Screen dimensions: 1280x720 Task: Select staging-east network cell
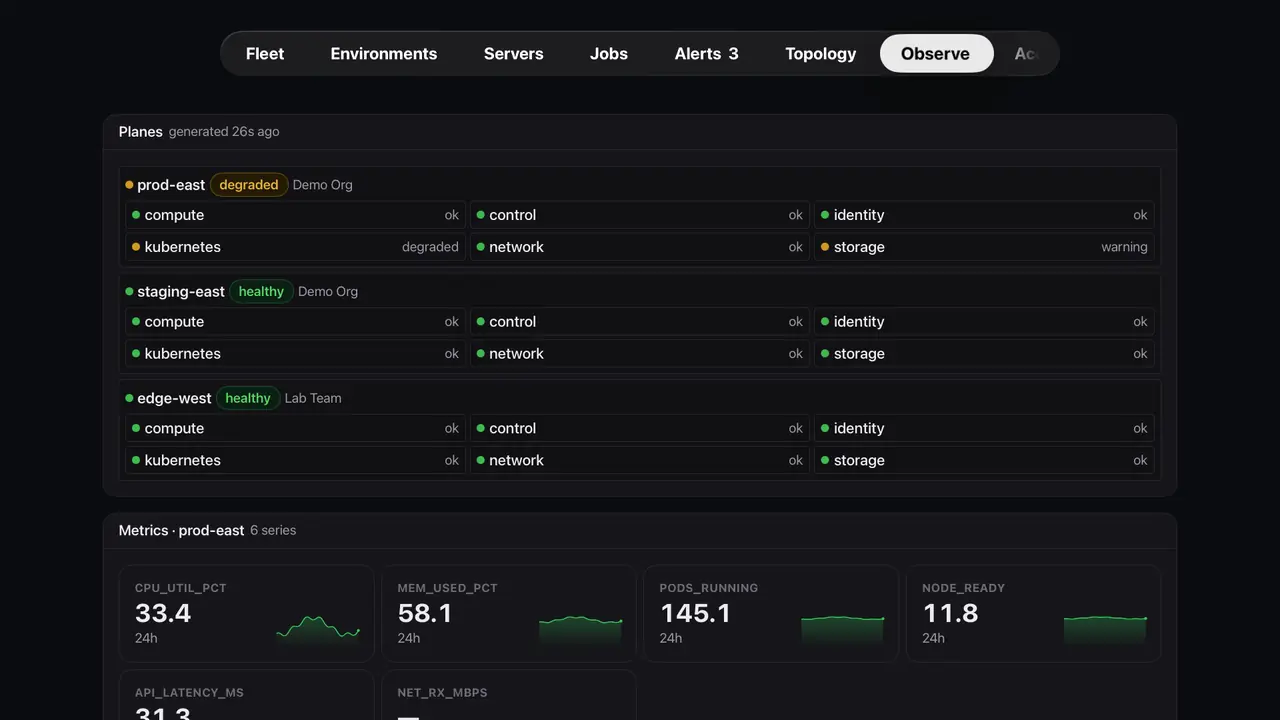(640, 354)
